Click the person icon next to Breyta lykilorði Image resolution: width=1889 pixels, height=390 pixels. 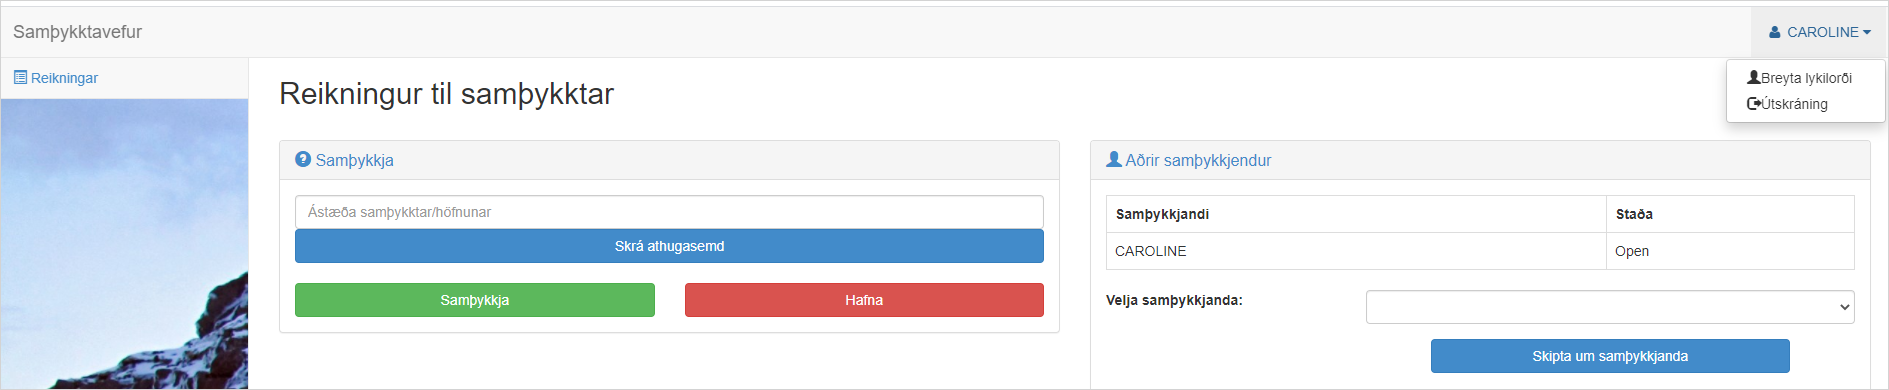1753,77
